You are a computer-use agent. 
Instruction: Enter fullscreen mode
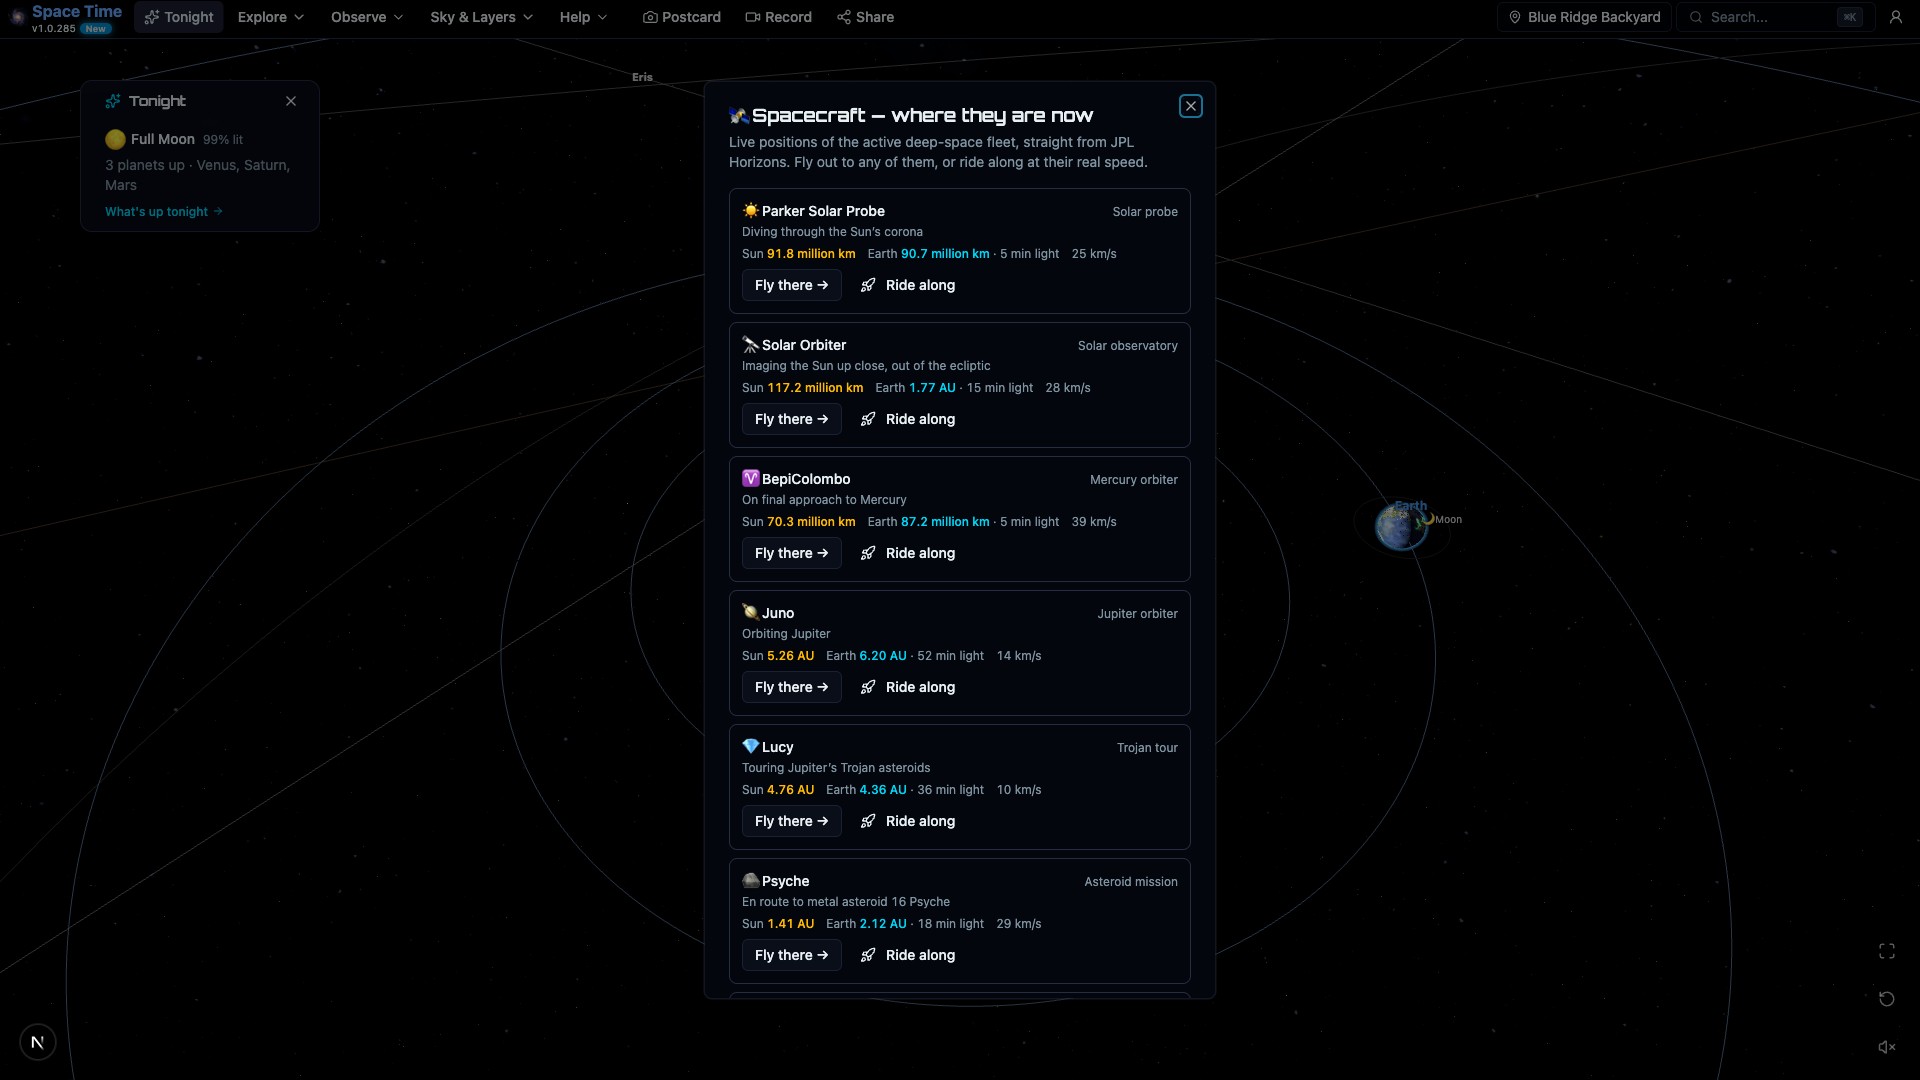(x=1887, y=951)
